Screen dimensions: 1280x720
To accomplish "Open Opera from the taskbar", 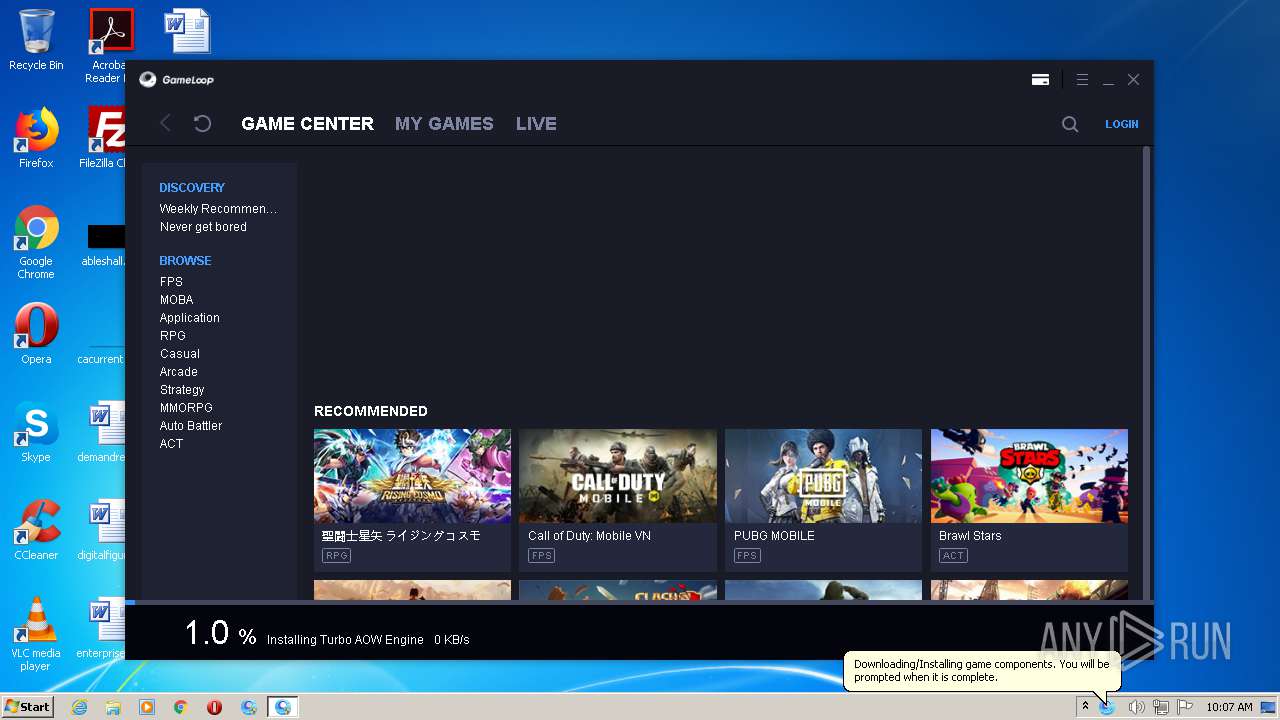I will coord(214,707).
